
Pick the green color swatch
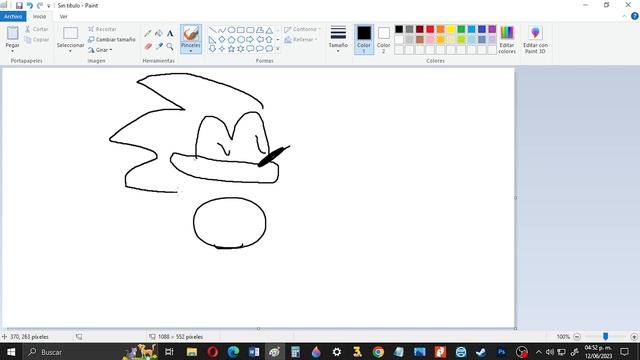tap(461, 29)
